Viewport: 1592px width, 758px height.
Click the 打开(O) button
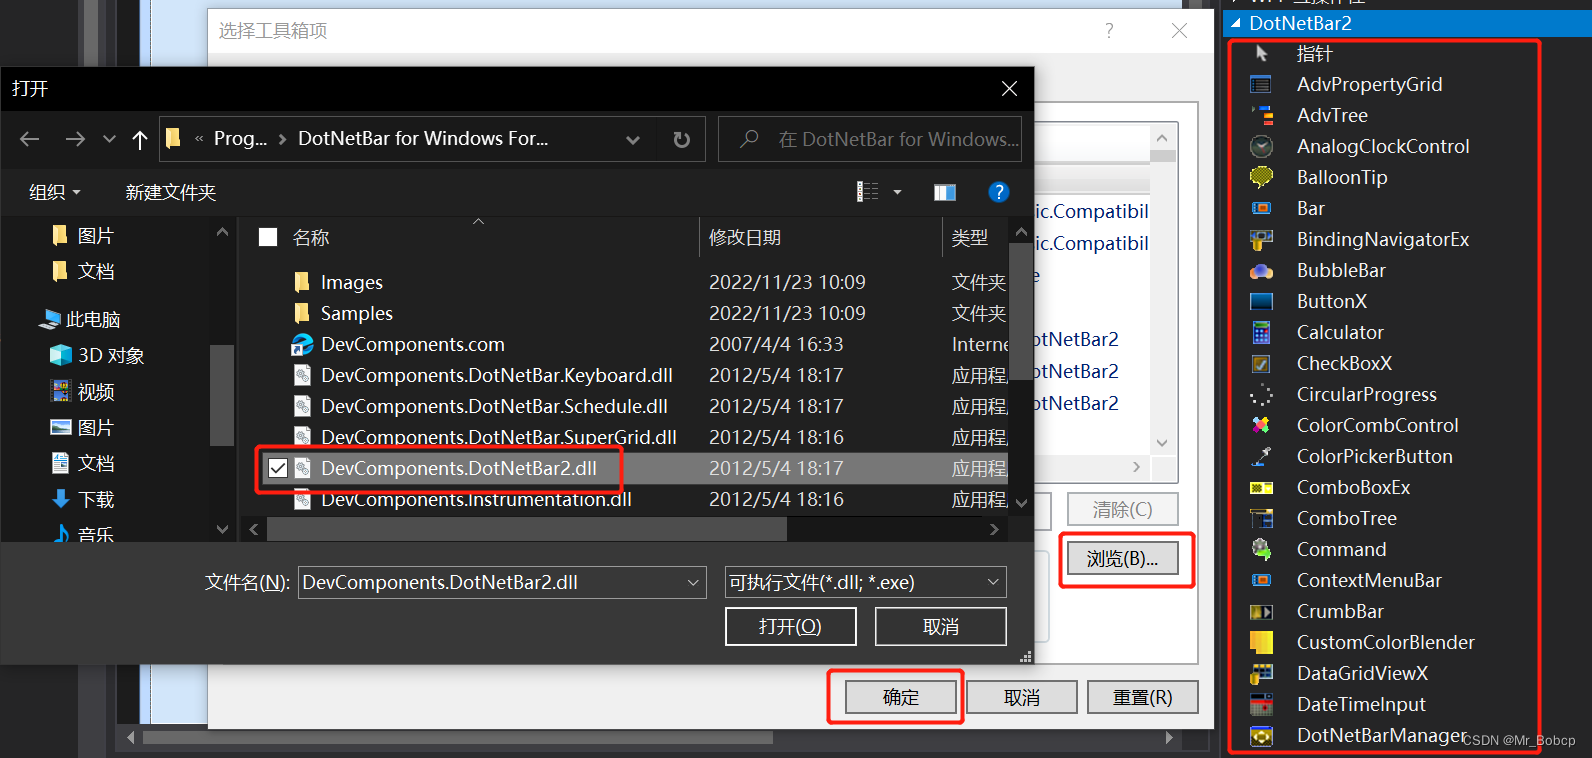click(x=790, y=626)
